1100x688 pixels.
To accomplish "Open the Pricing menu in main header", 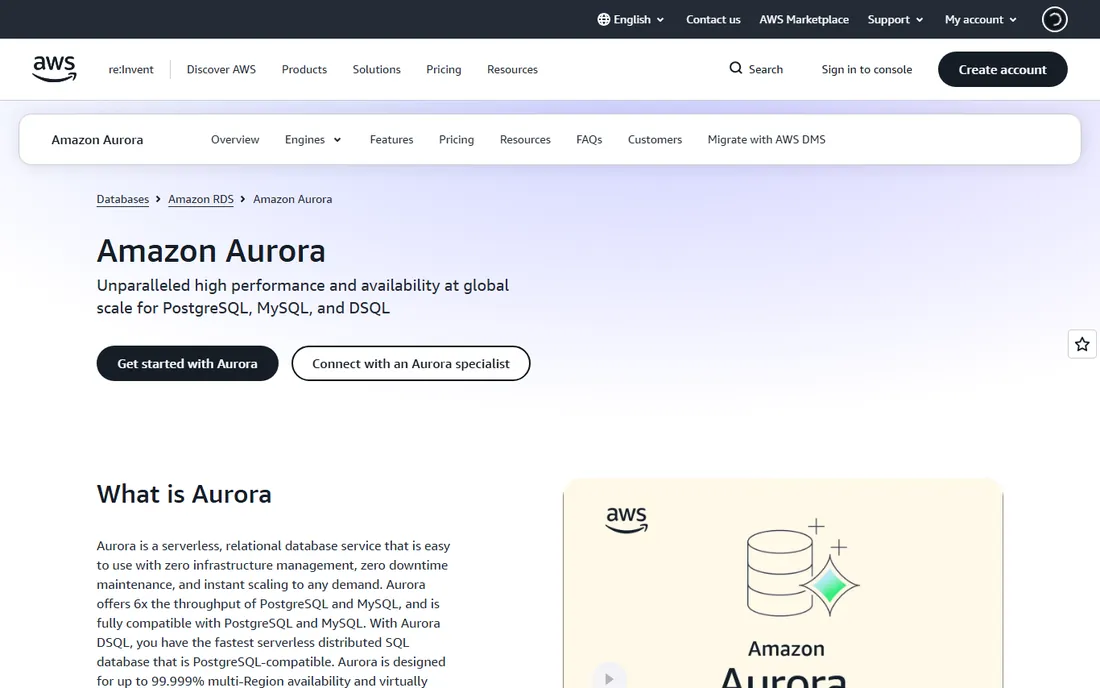I will (443, 69).
